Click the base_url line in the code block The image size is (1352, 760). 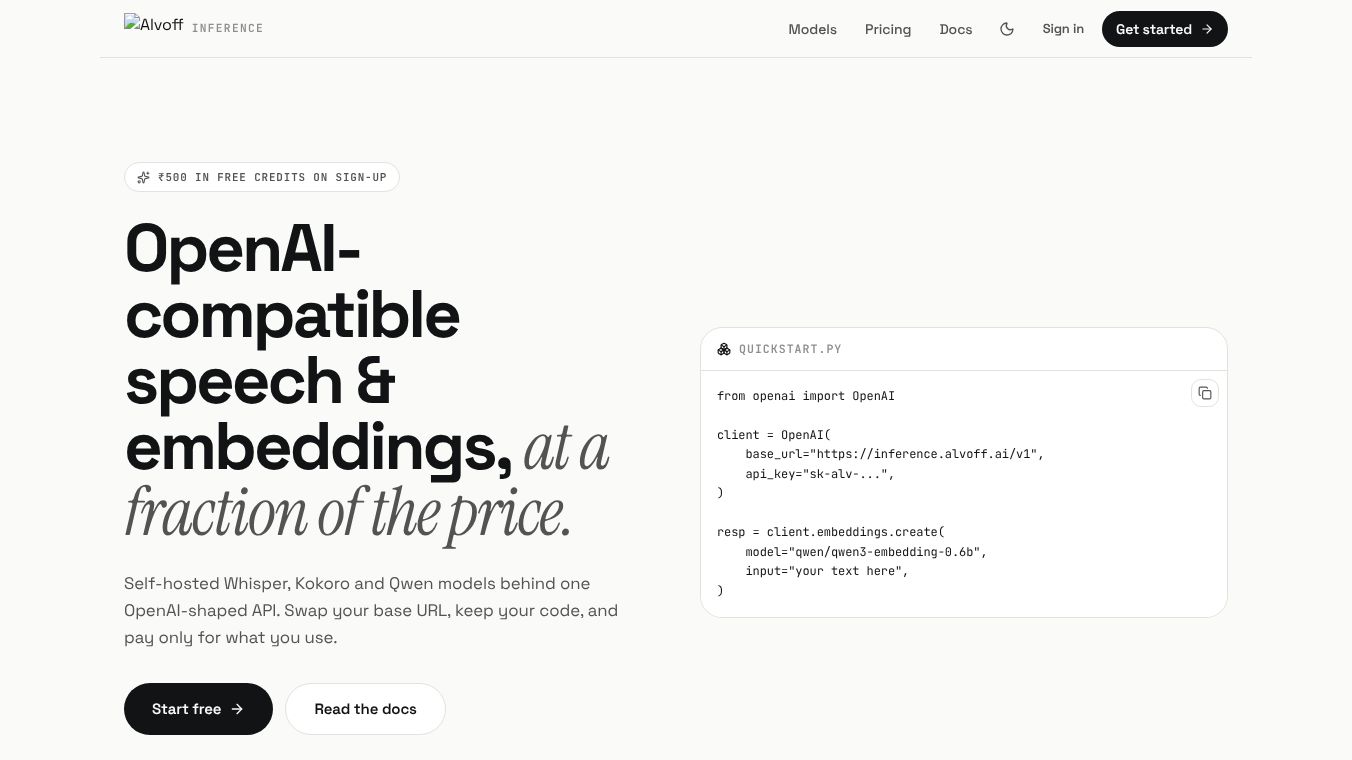[x=894, y=454]
